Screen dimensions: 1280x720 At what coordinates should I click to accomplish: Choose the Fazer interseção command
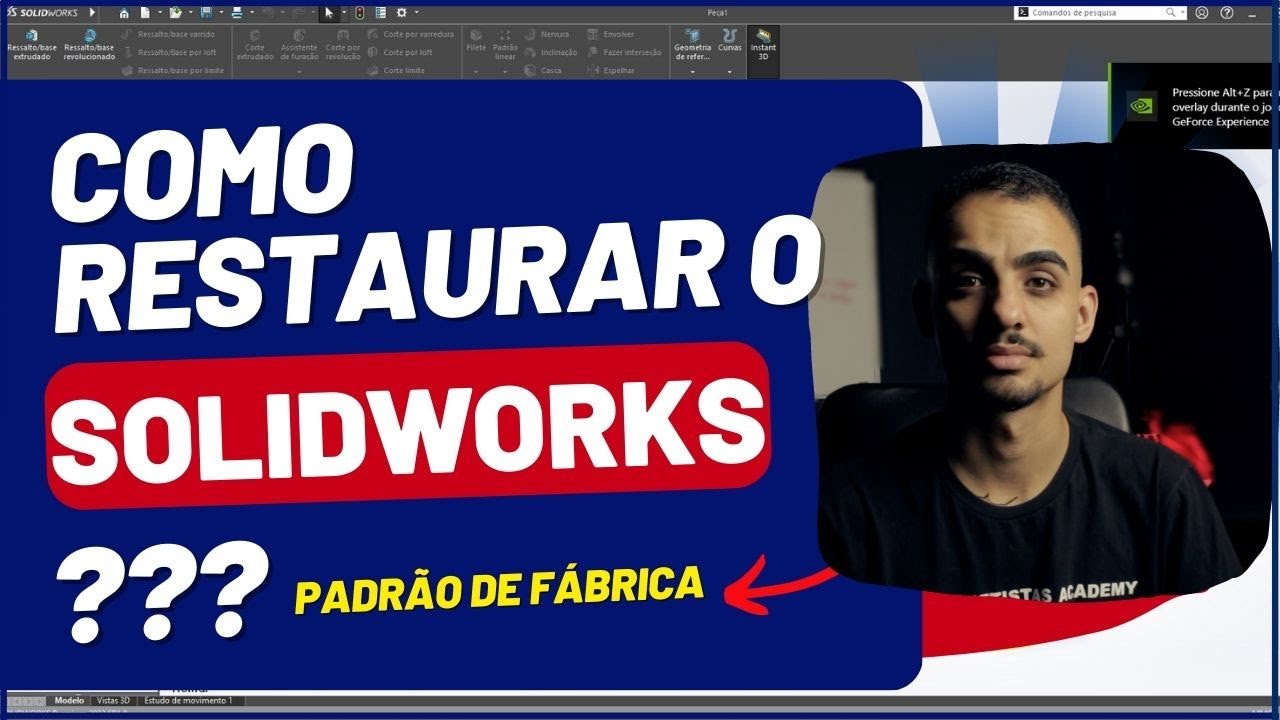[624, 52]
